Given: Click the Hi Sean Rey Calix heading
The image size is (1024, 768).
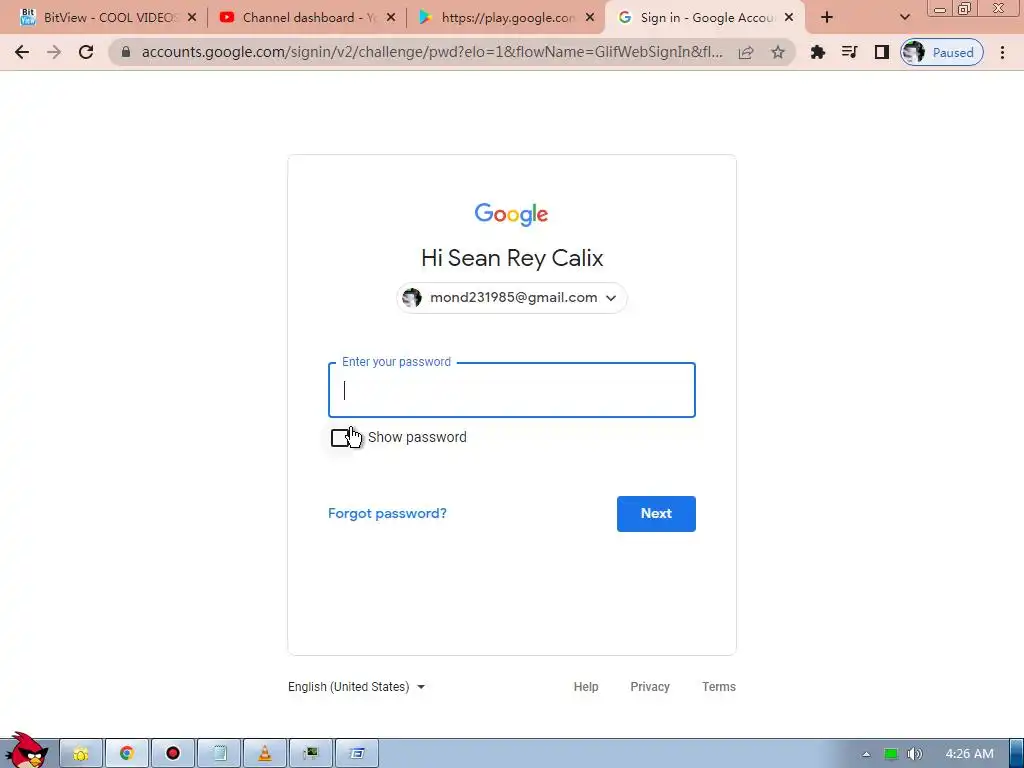Looking at the screenshot, I should click(x=512, y=258).
